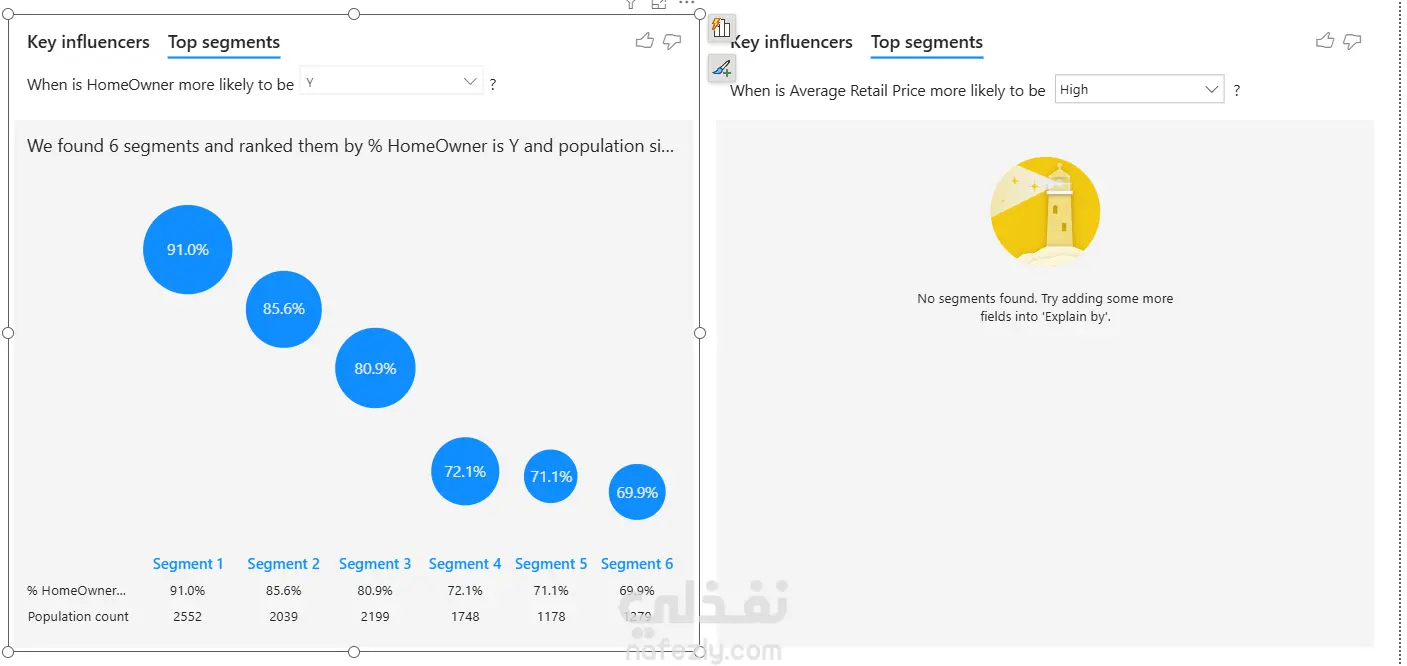Open the Segment 4 link
Screen dimensions: 1407x666
(465, 564)
